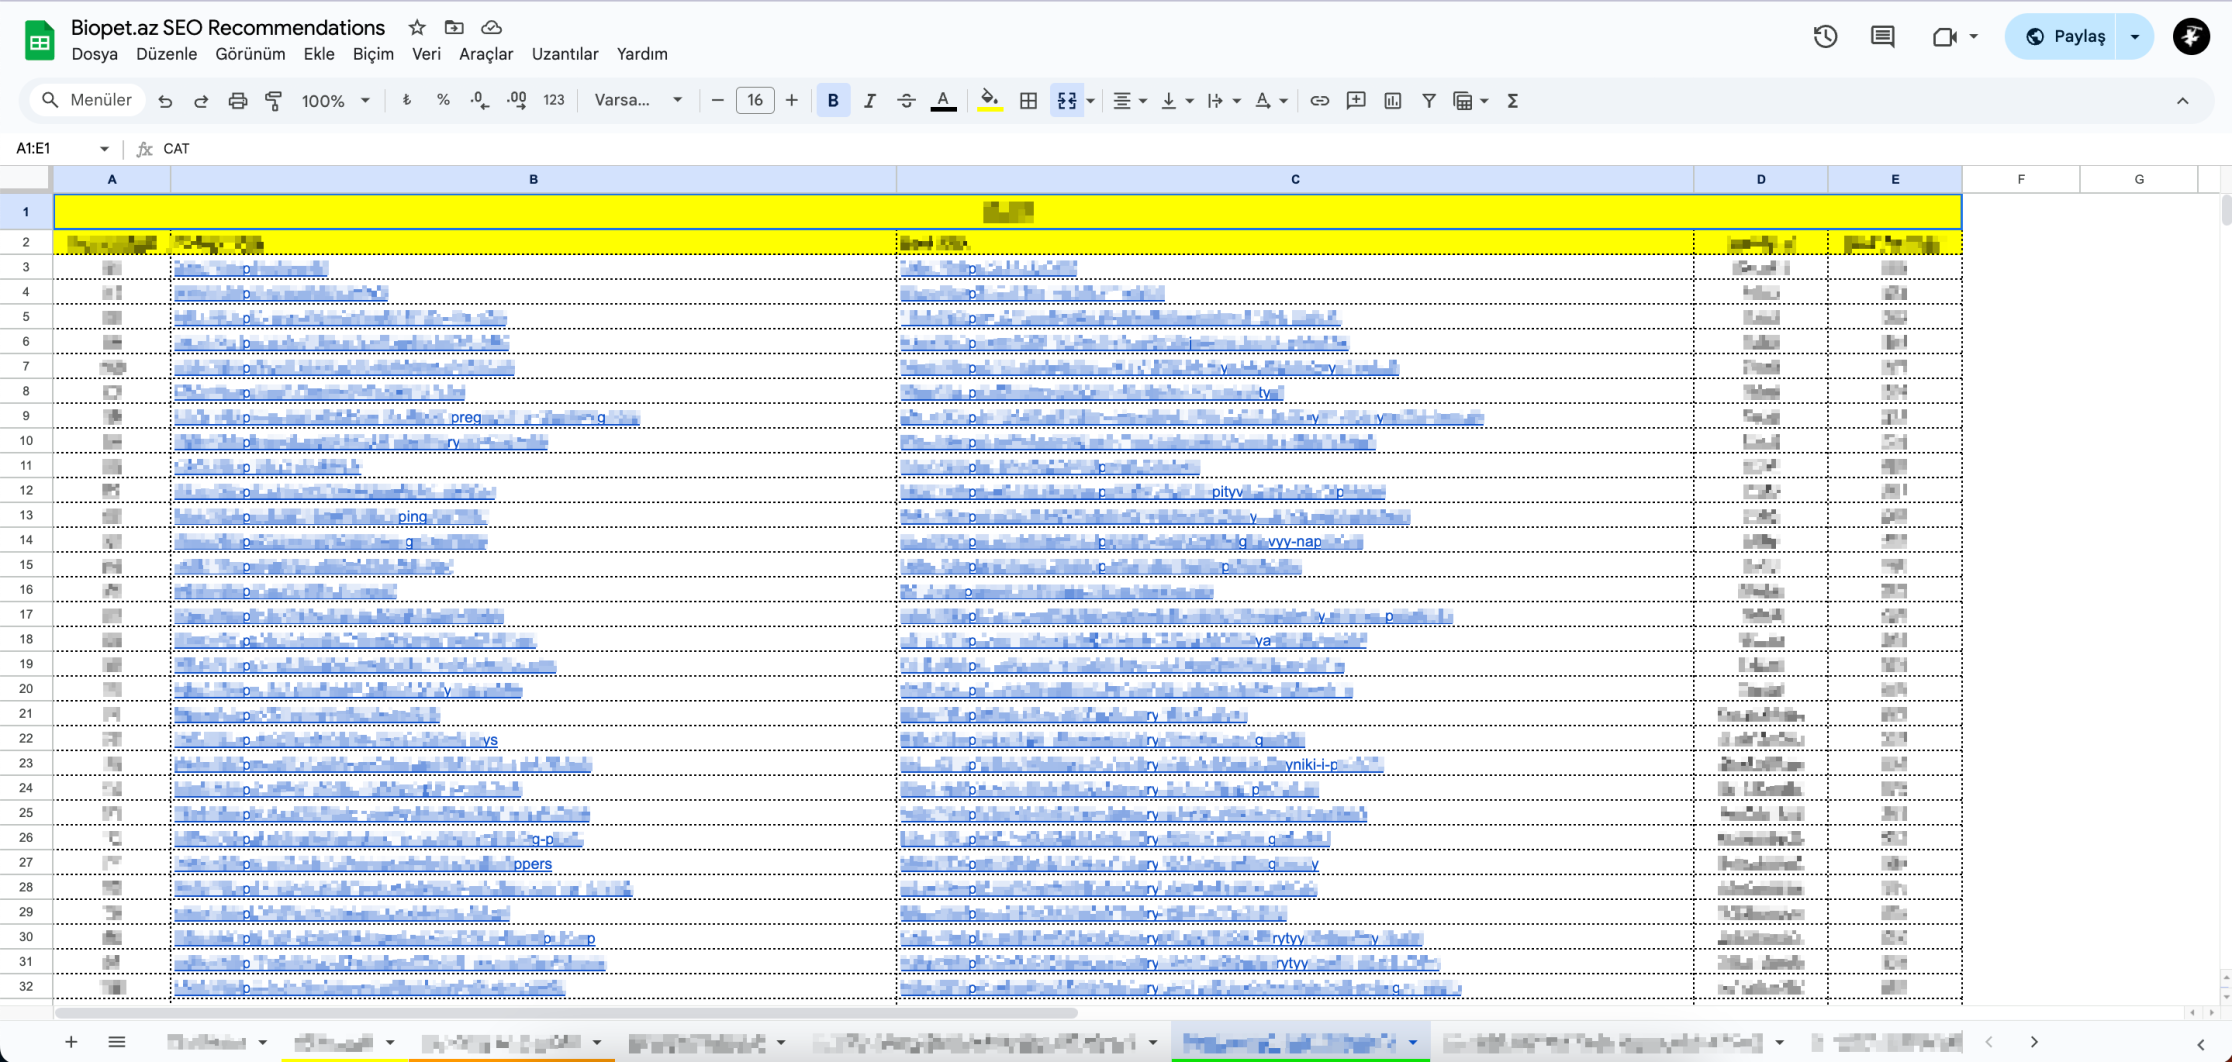The width and height of the screenshot is (2232, 1062).
Task: Start a Meet call camera icon
Action: pos(1944,37)
